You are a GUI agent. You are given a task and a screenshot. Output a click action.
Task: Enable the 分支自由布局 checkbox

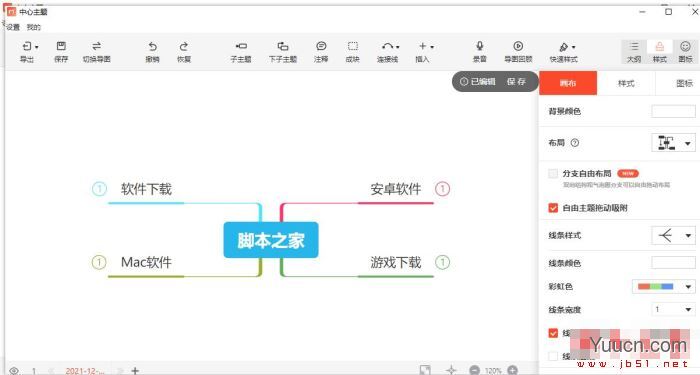click(x=553, y=174)
